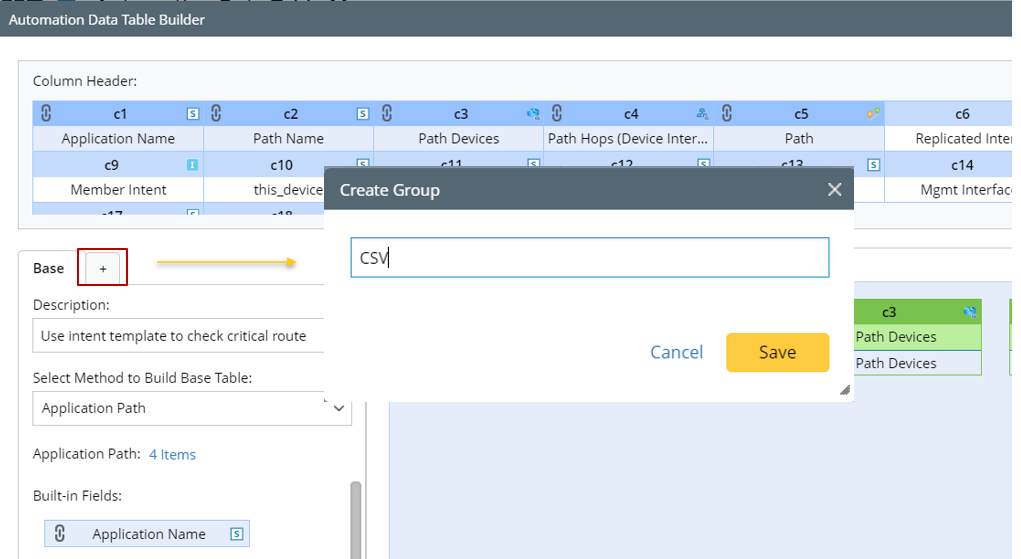This screenshot has width=1021, height=559.
Task: Select the Member Intent column cell
Action: coord(118,189)
